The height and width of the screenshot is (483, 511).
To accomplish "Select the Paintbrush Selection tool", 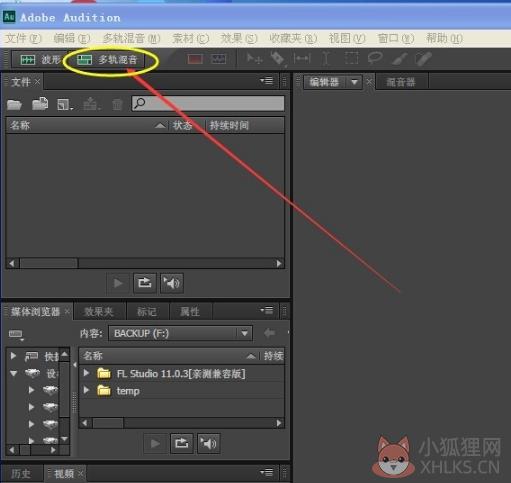I will 399,59.
